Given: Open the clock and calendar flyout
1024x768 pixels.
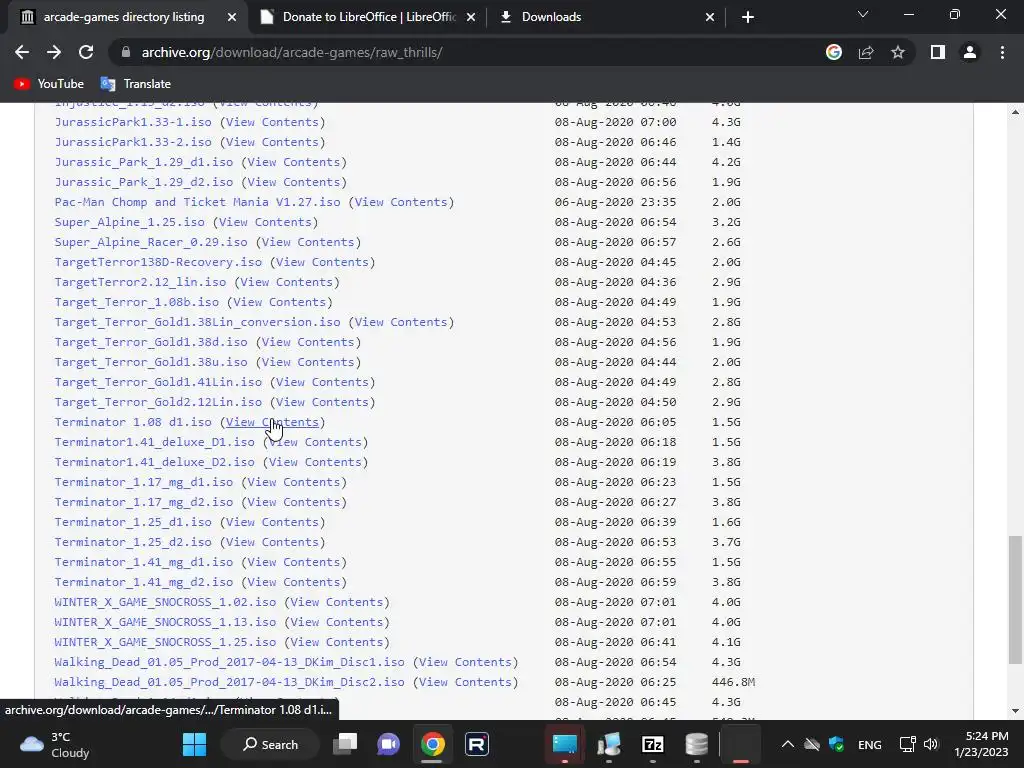Looking at the screenshot, I should [x=981, y=744].
